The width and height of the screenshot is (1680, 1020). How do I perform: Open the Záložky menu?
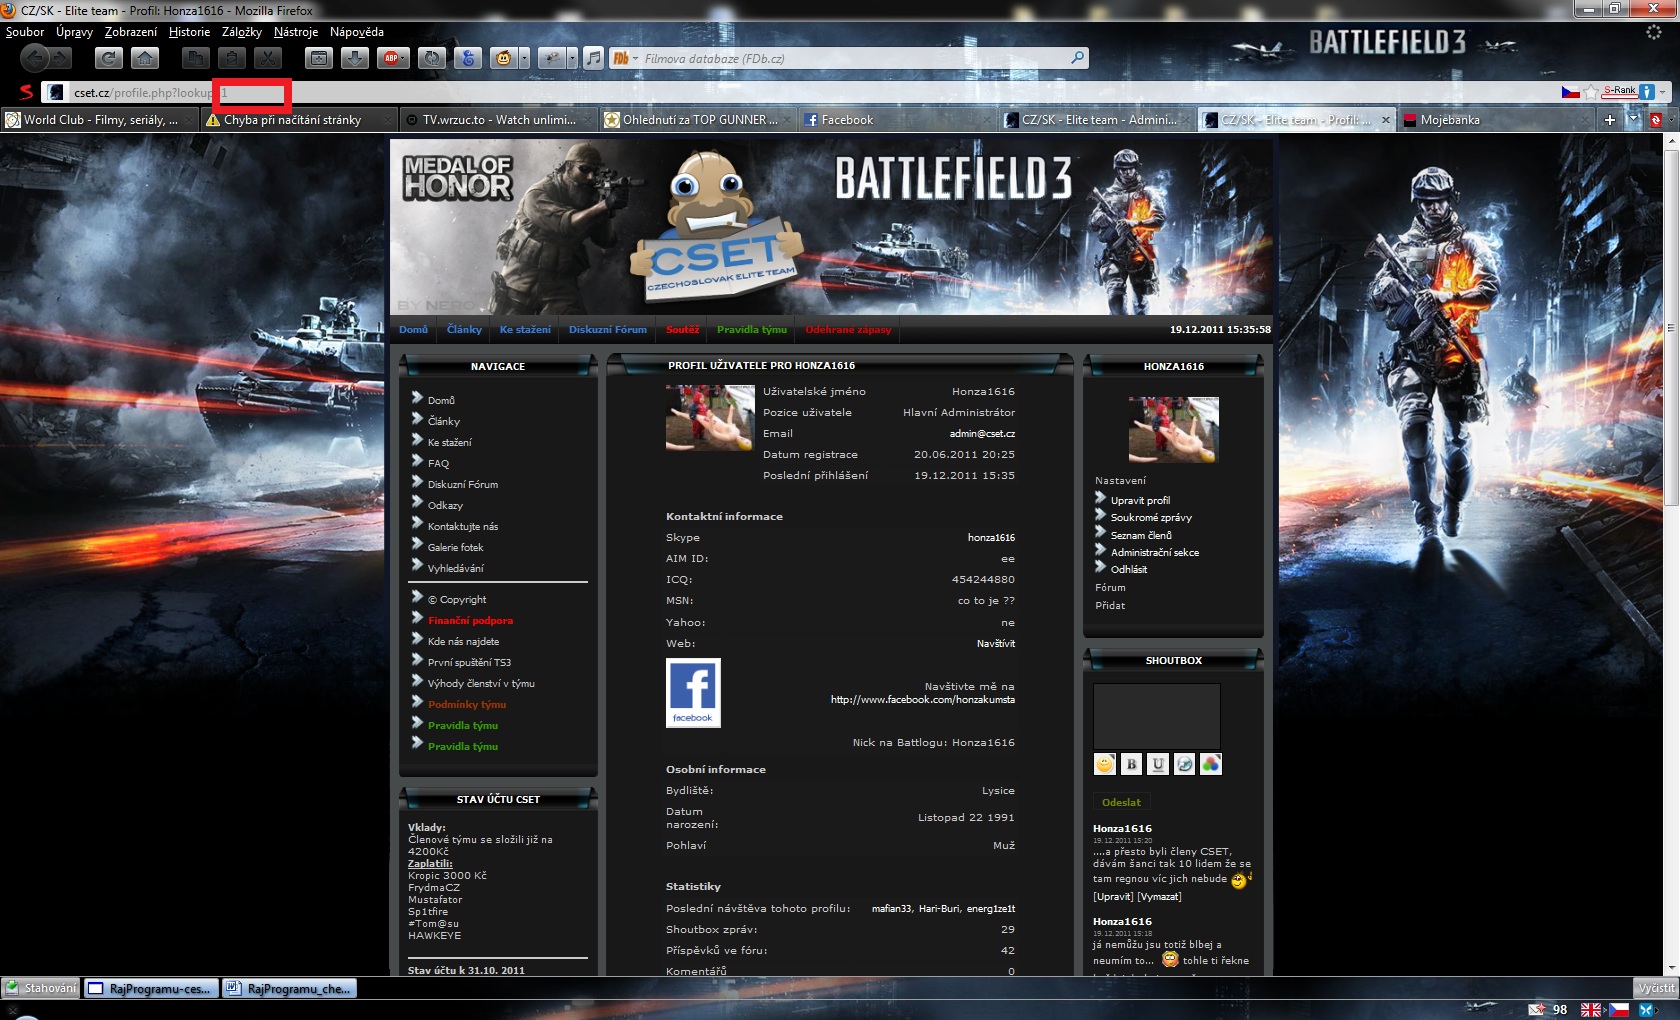242,32
